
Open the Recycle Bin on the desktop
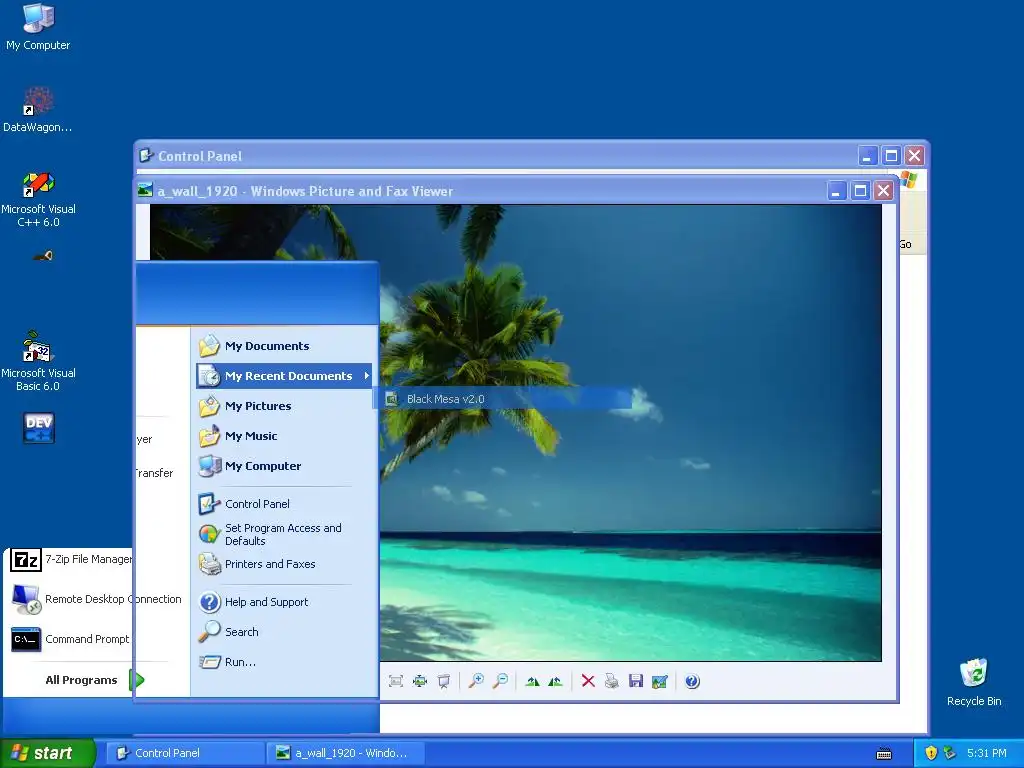tap(974, 682)
